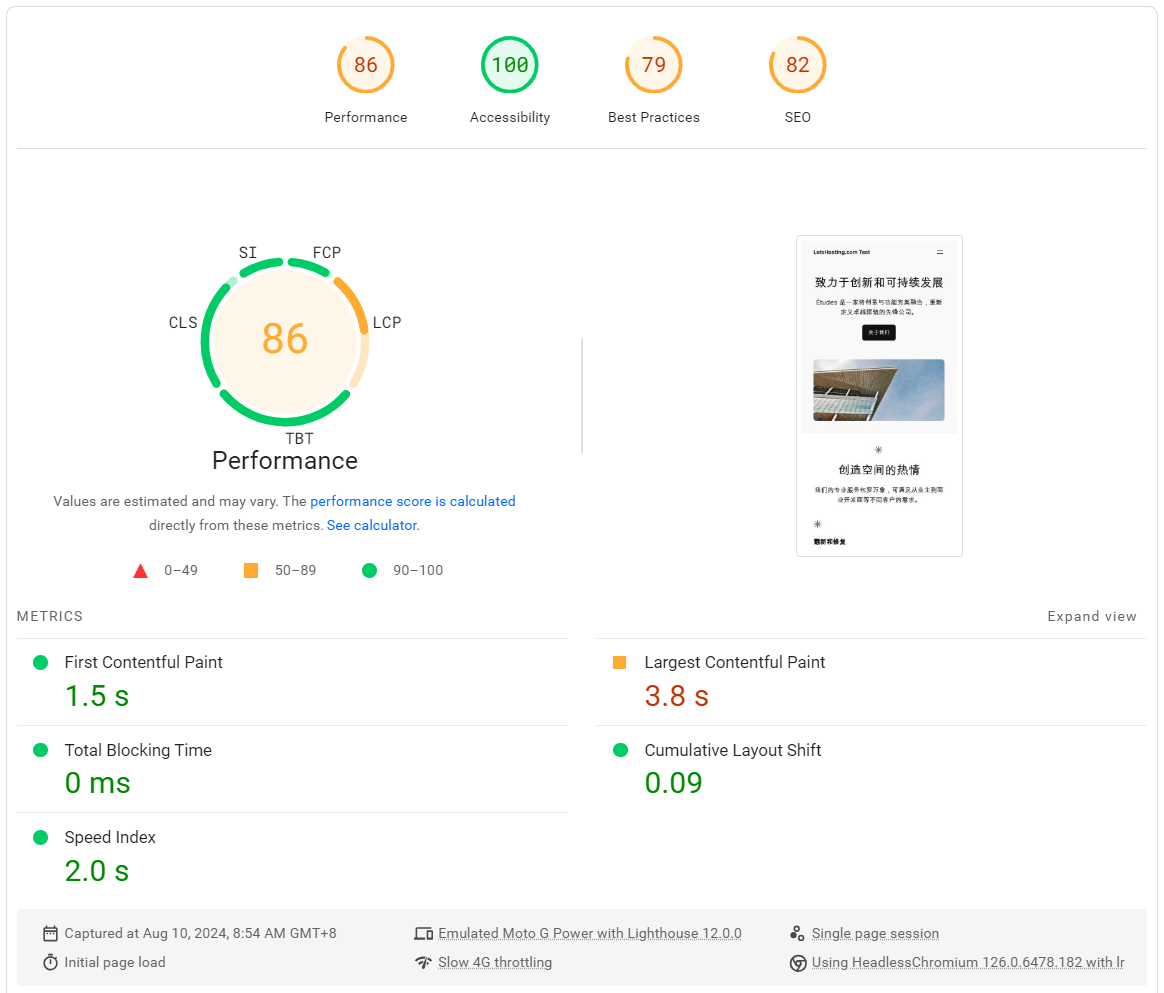Click the 0 ms TBT value
Viewport: 1164px width, 993px height.
tap(97, 783)
